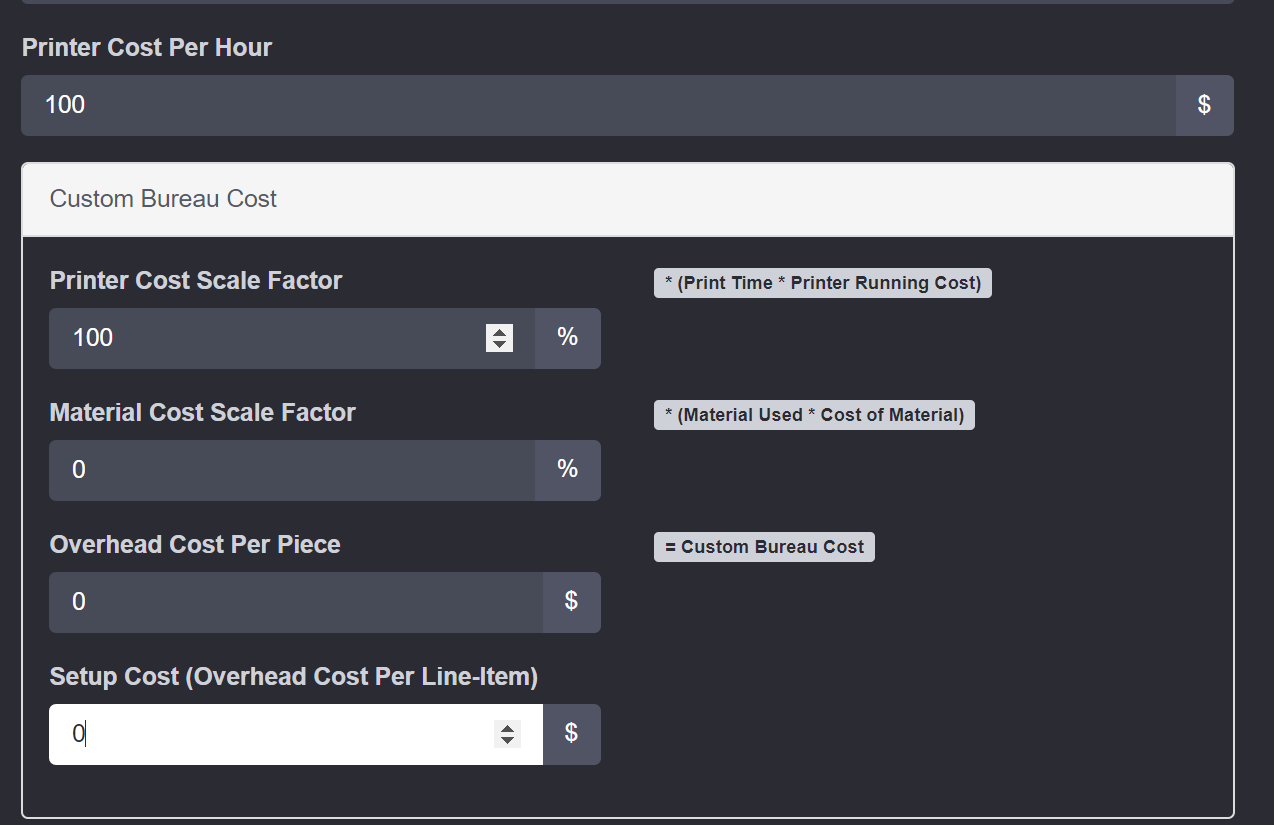Increment Setup Cost using the up arrow

(508, 728)
